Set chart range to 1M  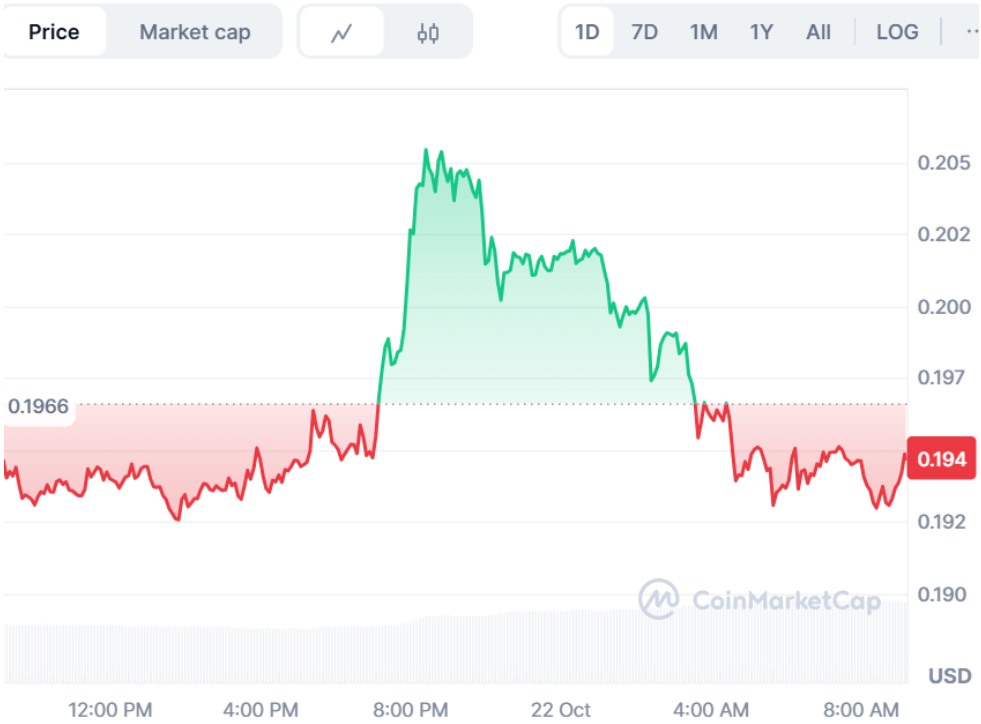click(x=704, y=32)
